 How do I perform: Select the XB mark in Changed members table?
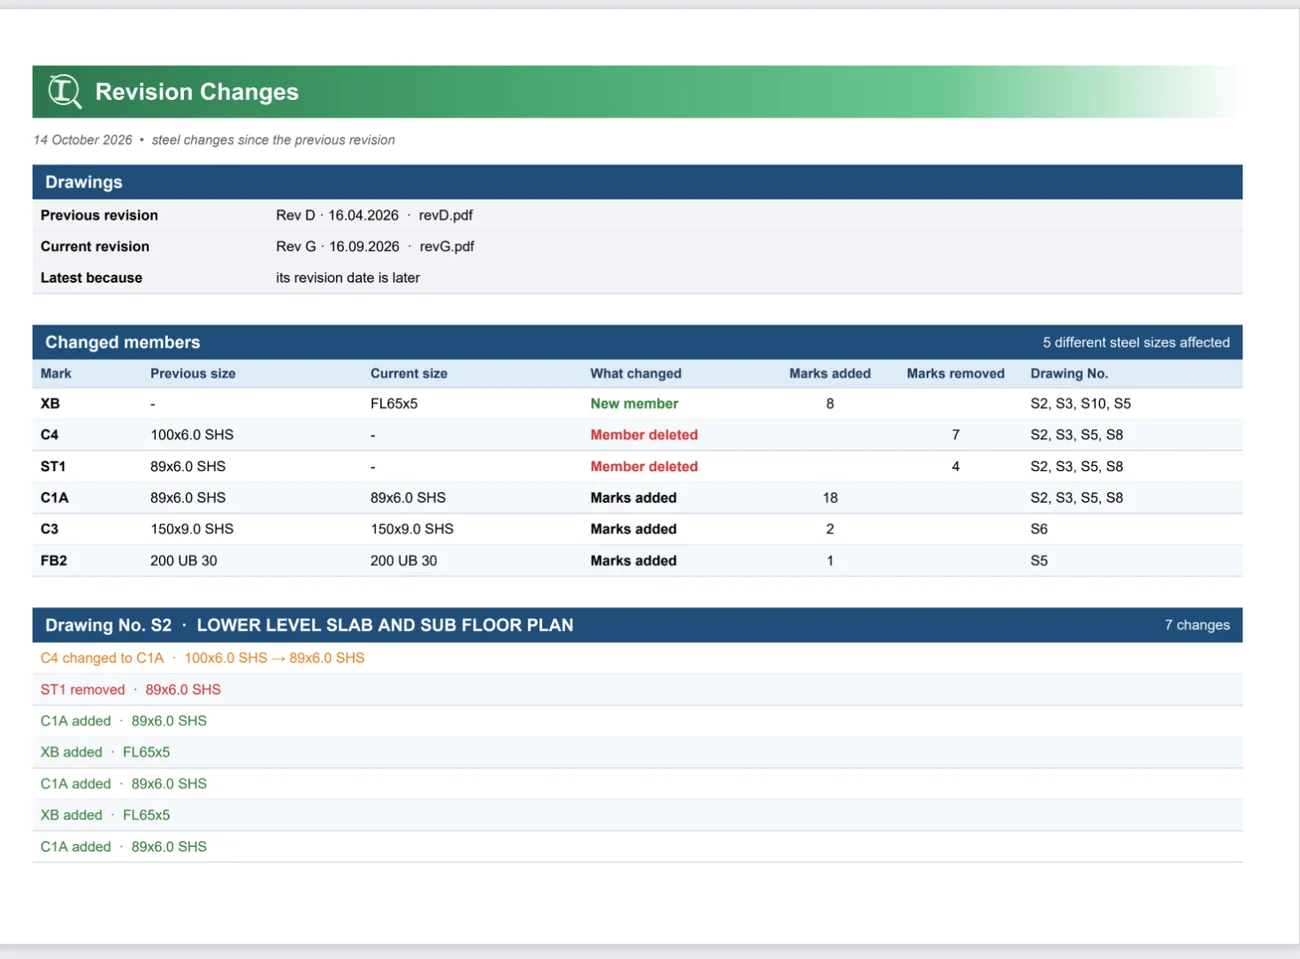50,404
